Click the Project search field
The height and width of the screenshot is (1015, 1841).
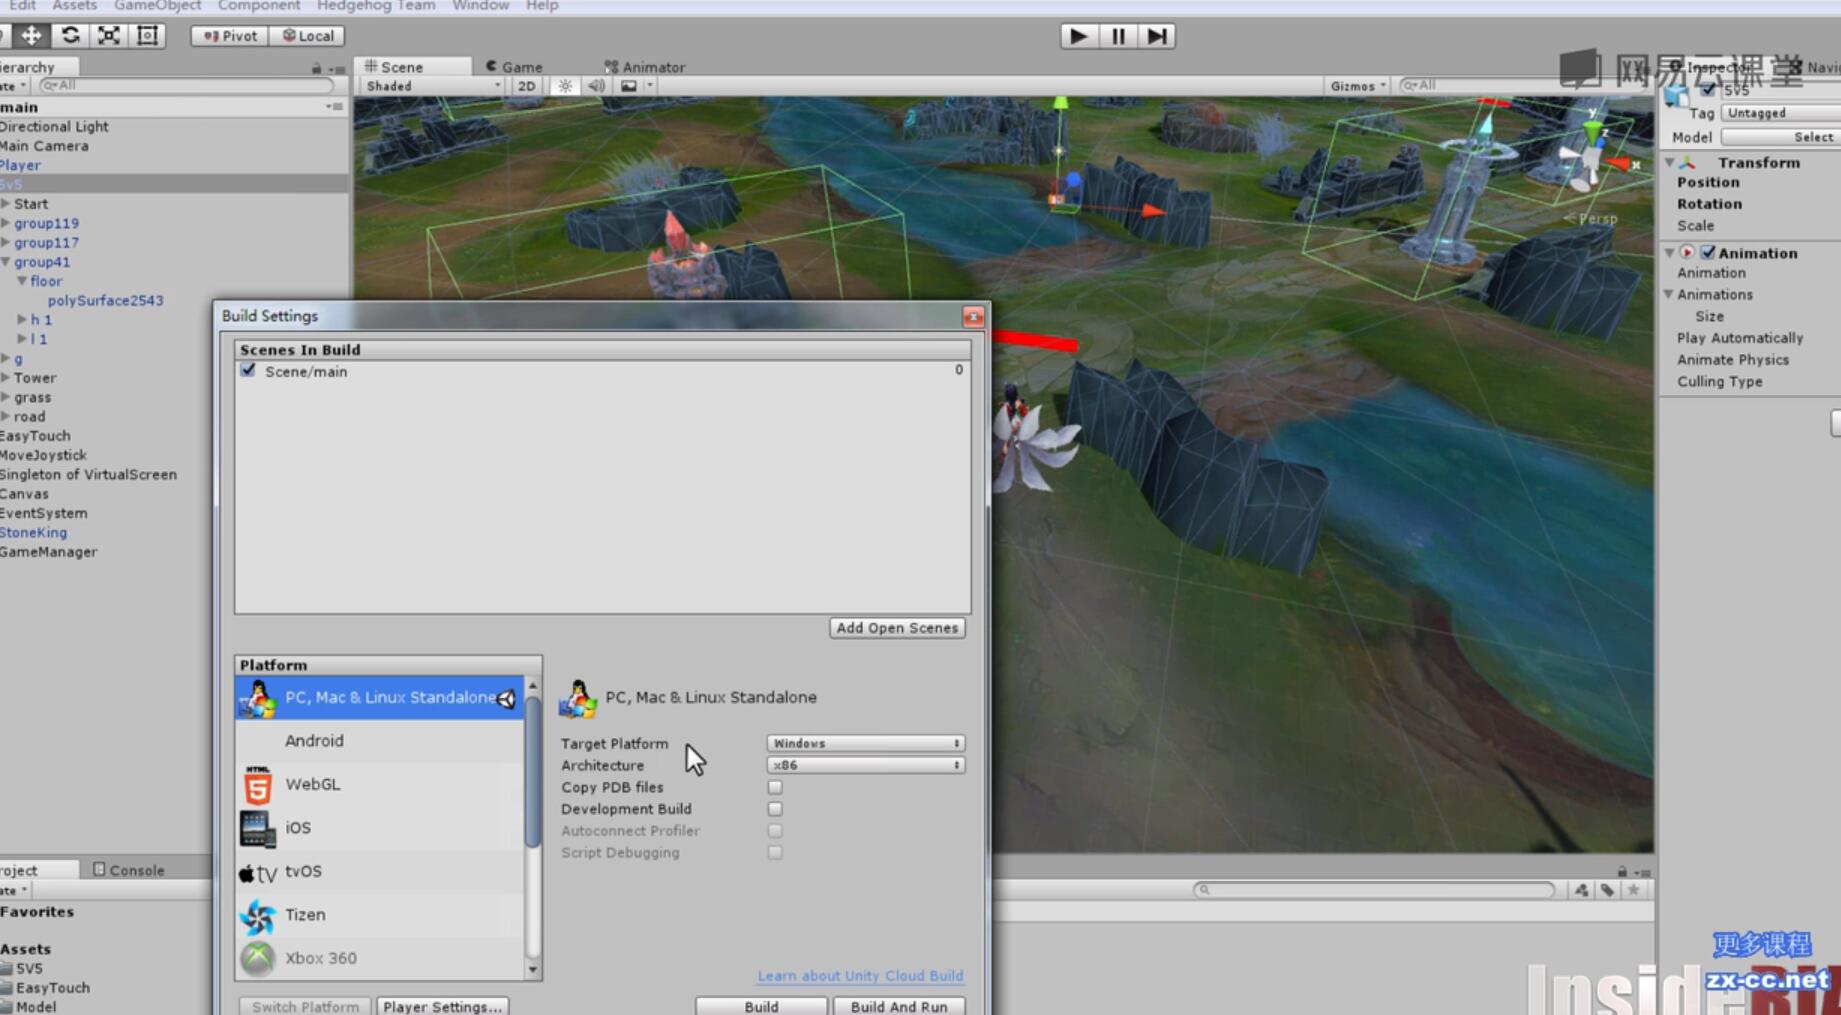(x=1374, y=890)
